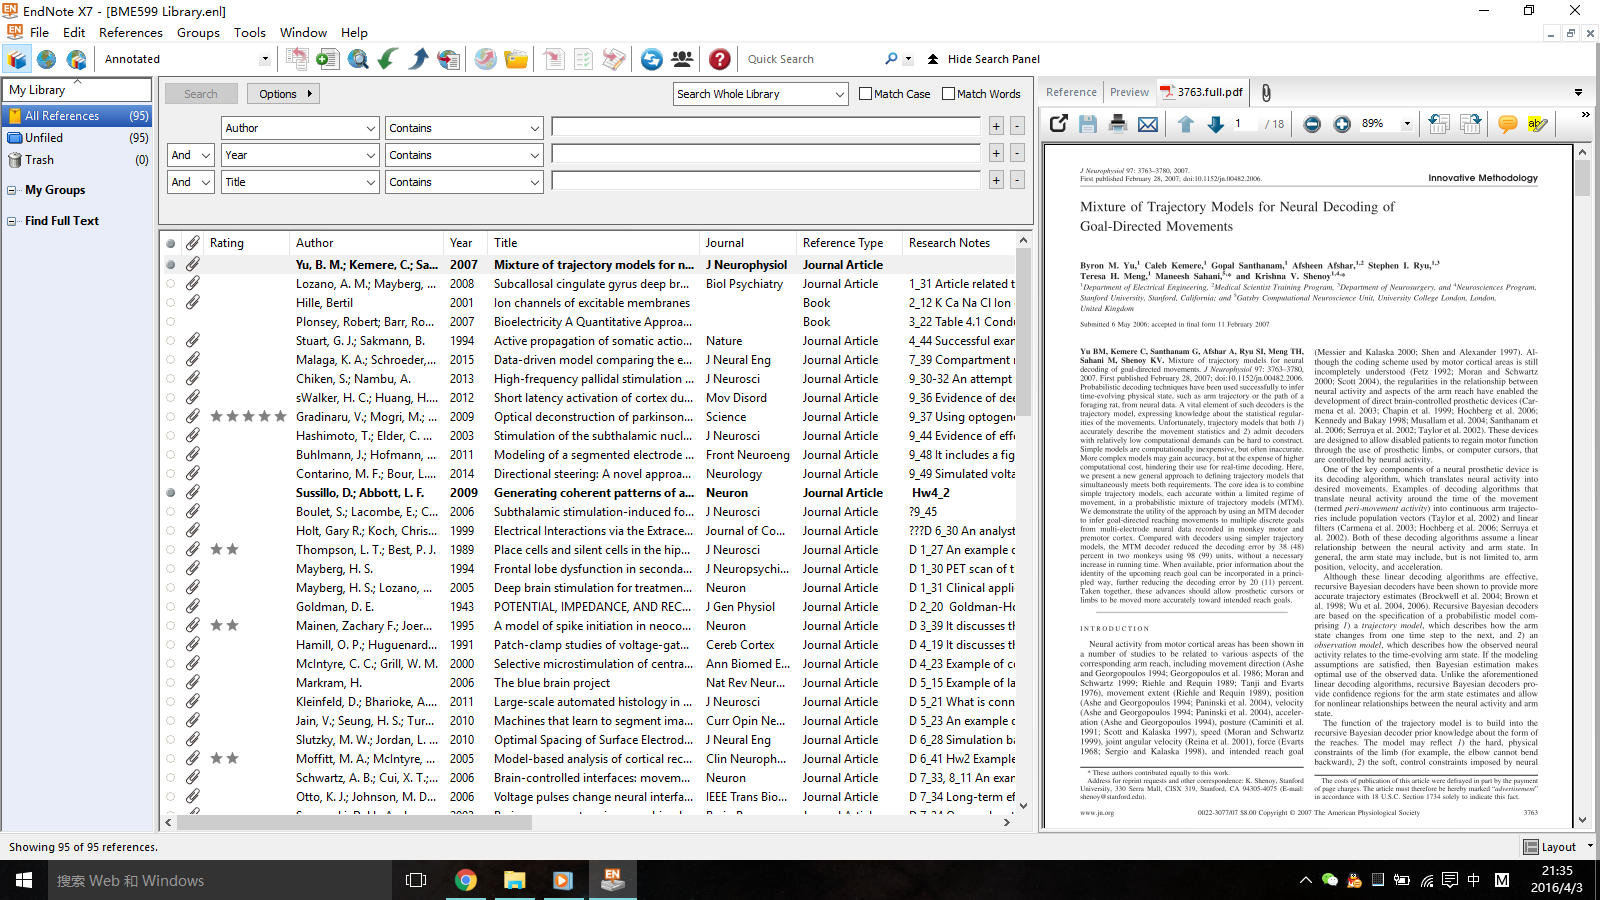This screenshot has width=1600, height=900.
Task: Open the Annotated output style dropdown
Action: click(264, 59)
